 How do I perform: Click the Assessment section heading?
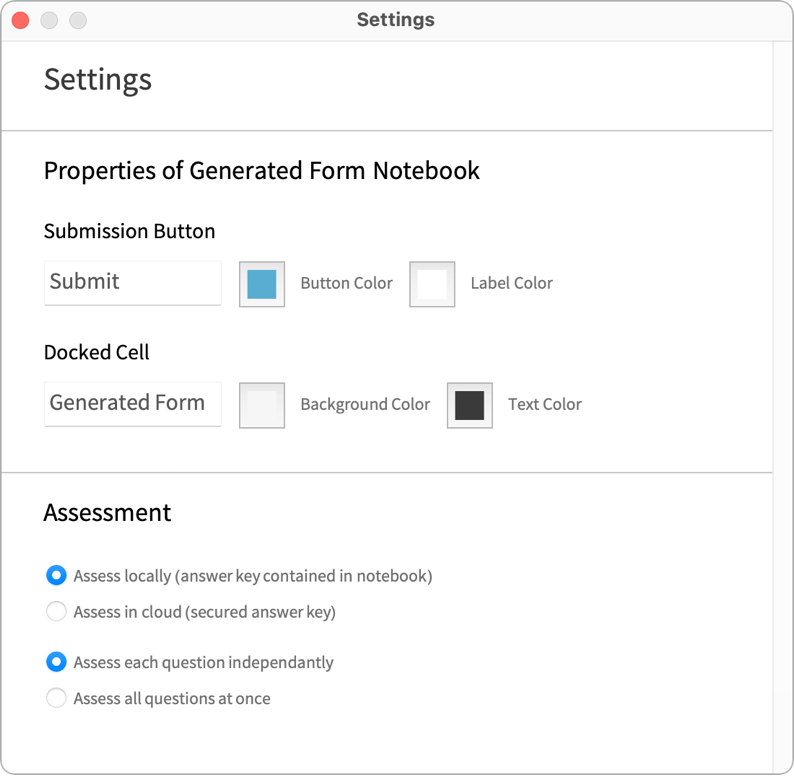click(x=107, y=513)
